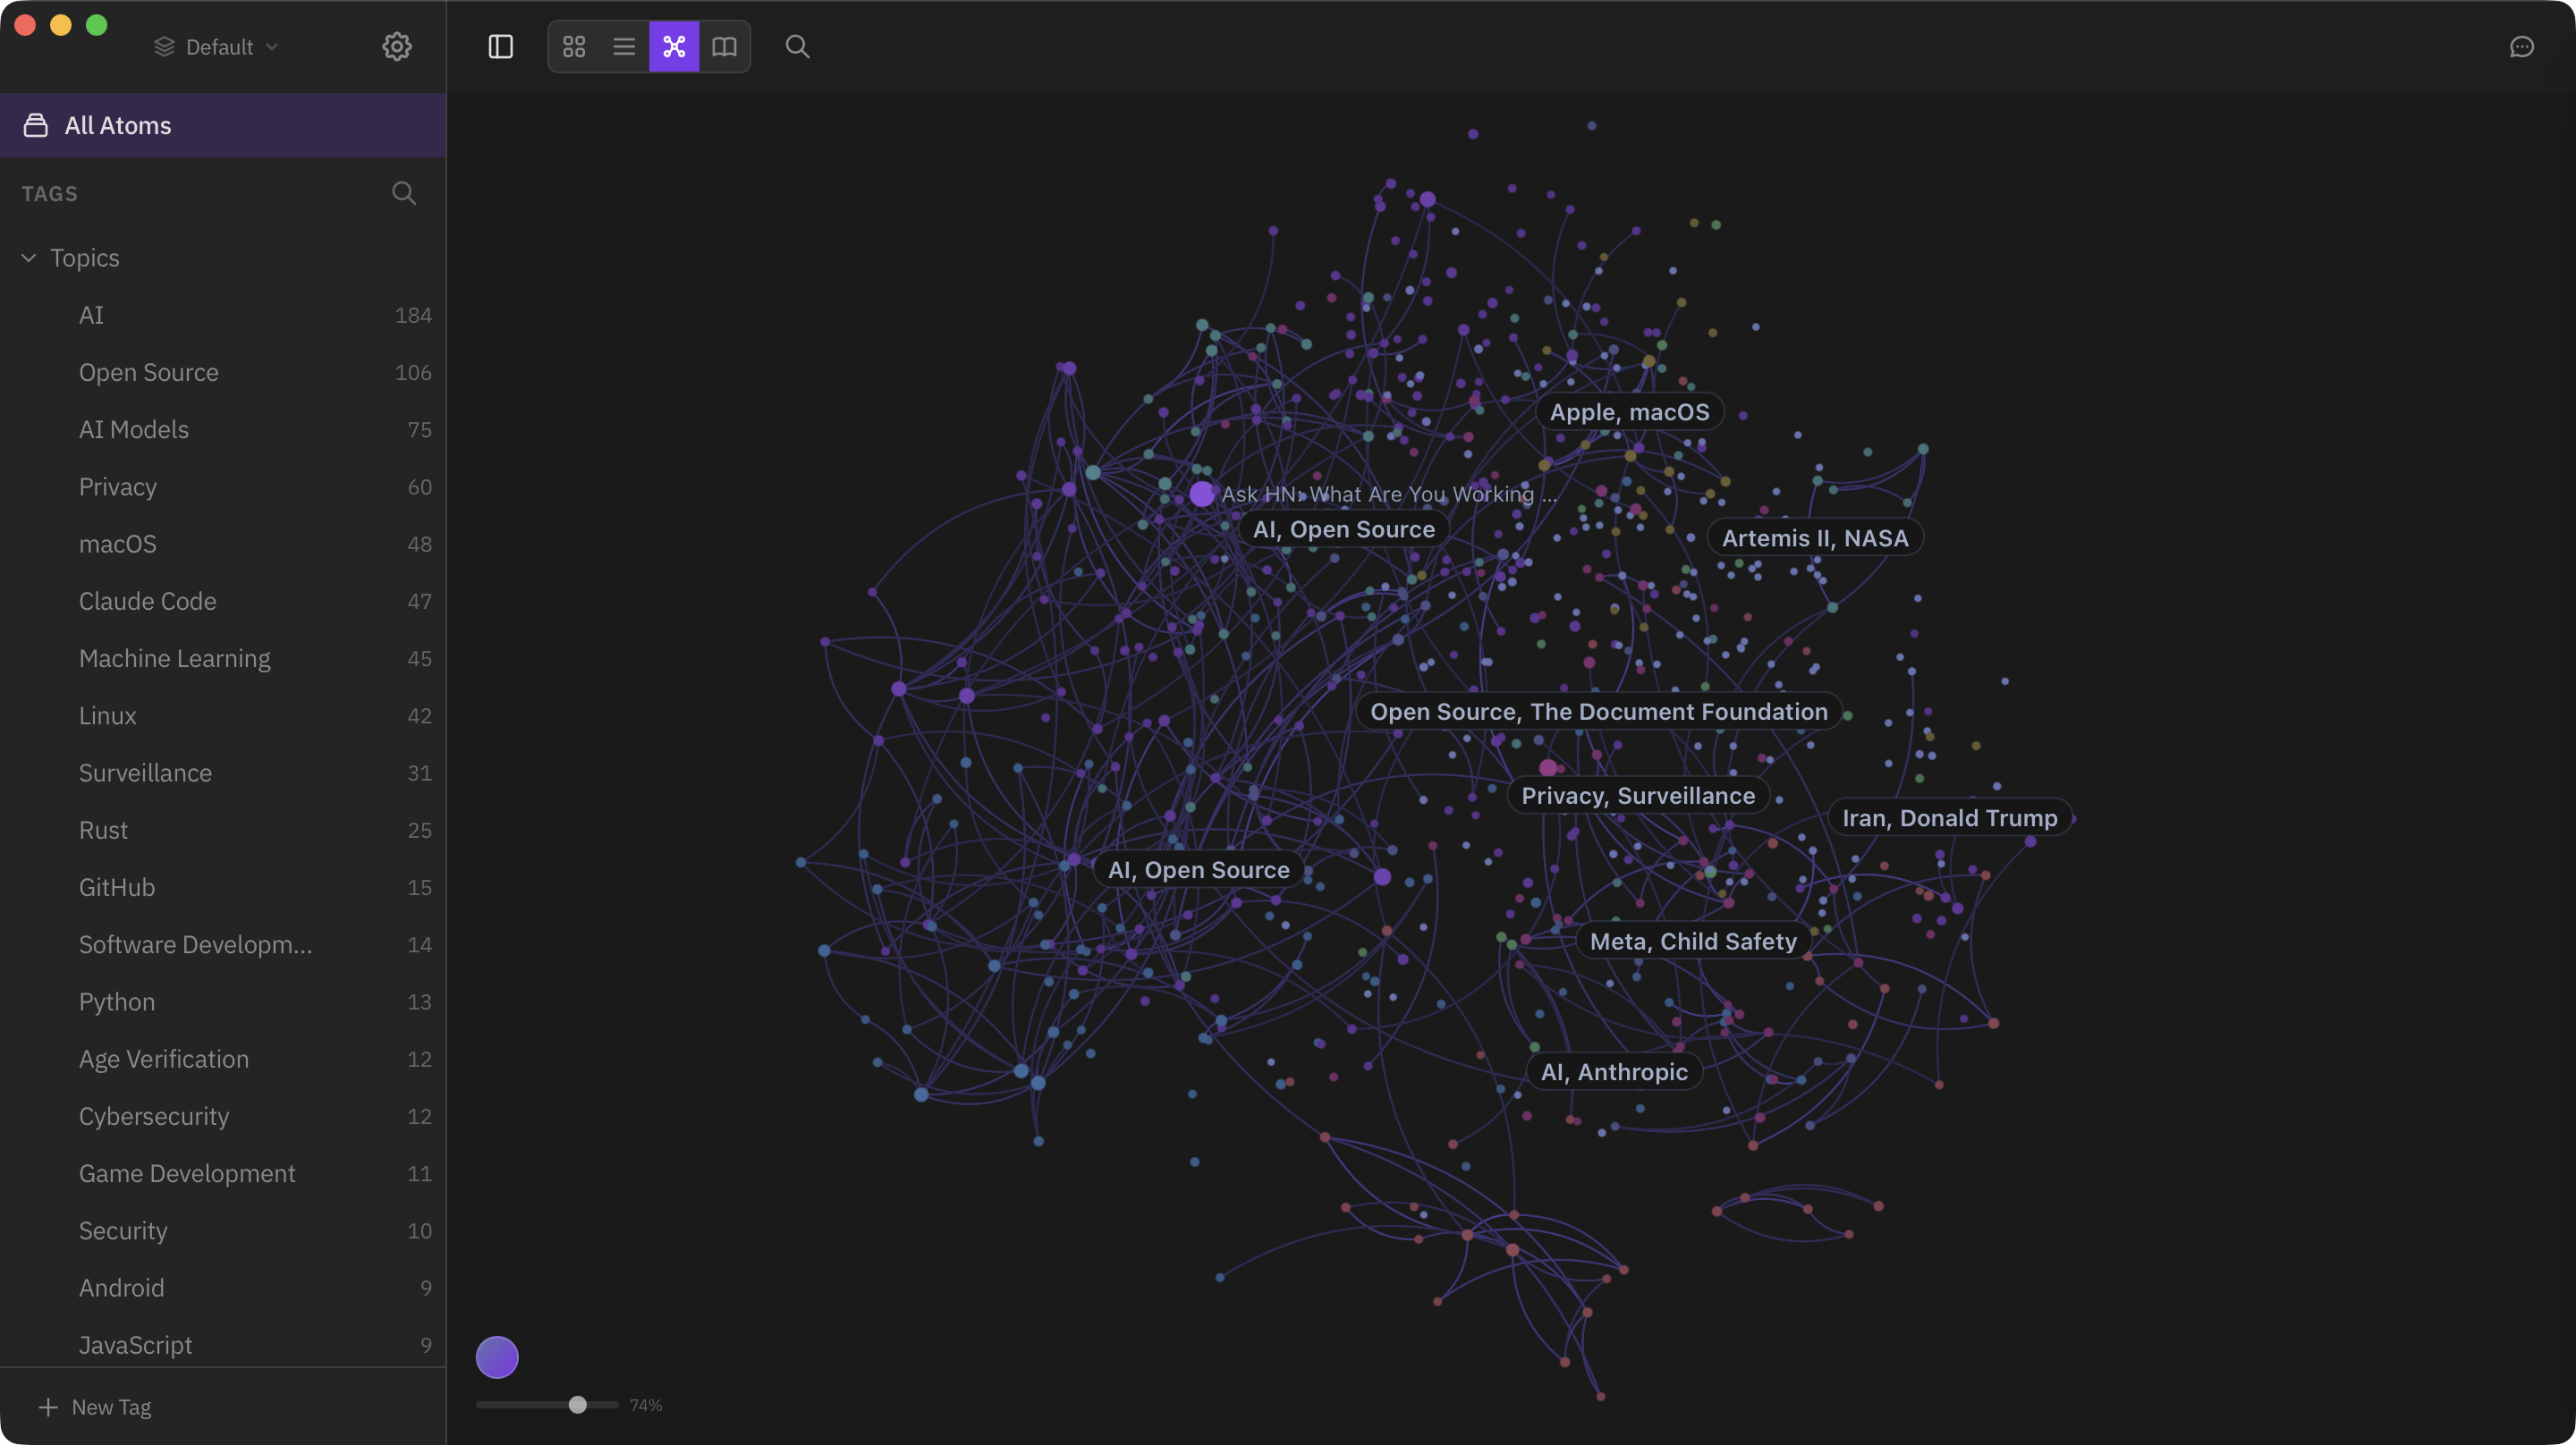Image resolution: width=2576 pixels, height=1445 pixels.
Task: Click the purple circle button
Action: 497,1357
